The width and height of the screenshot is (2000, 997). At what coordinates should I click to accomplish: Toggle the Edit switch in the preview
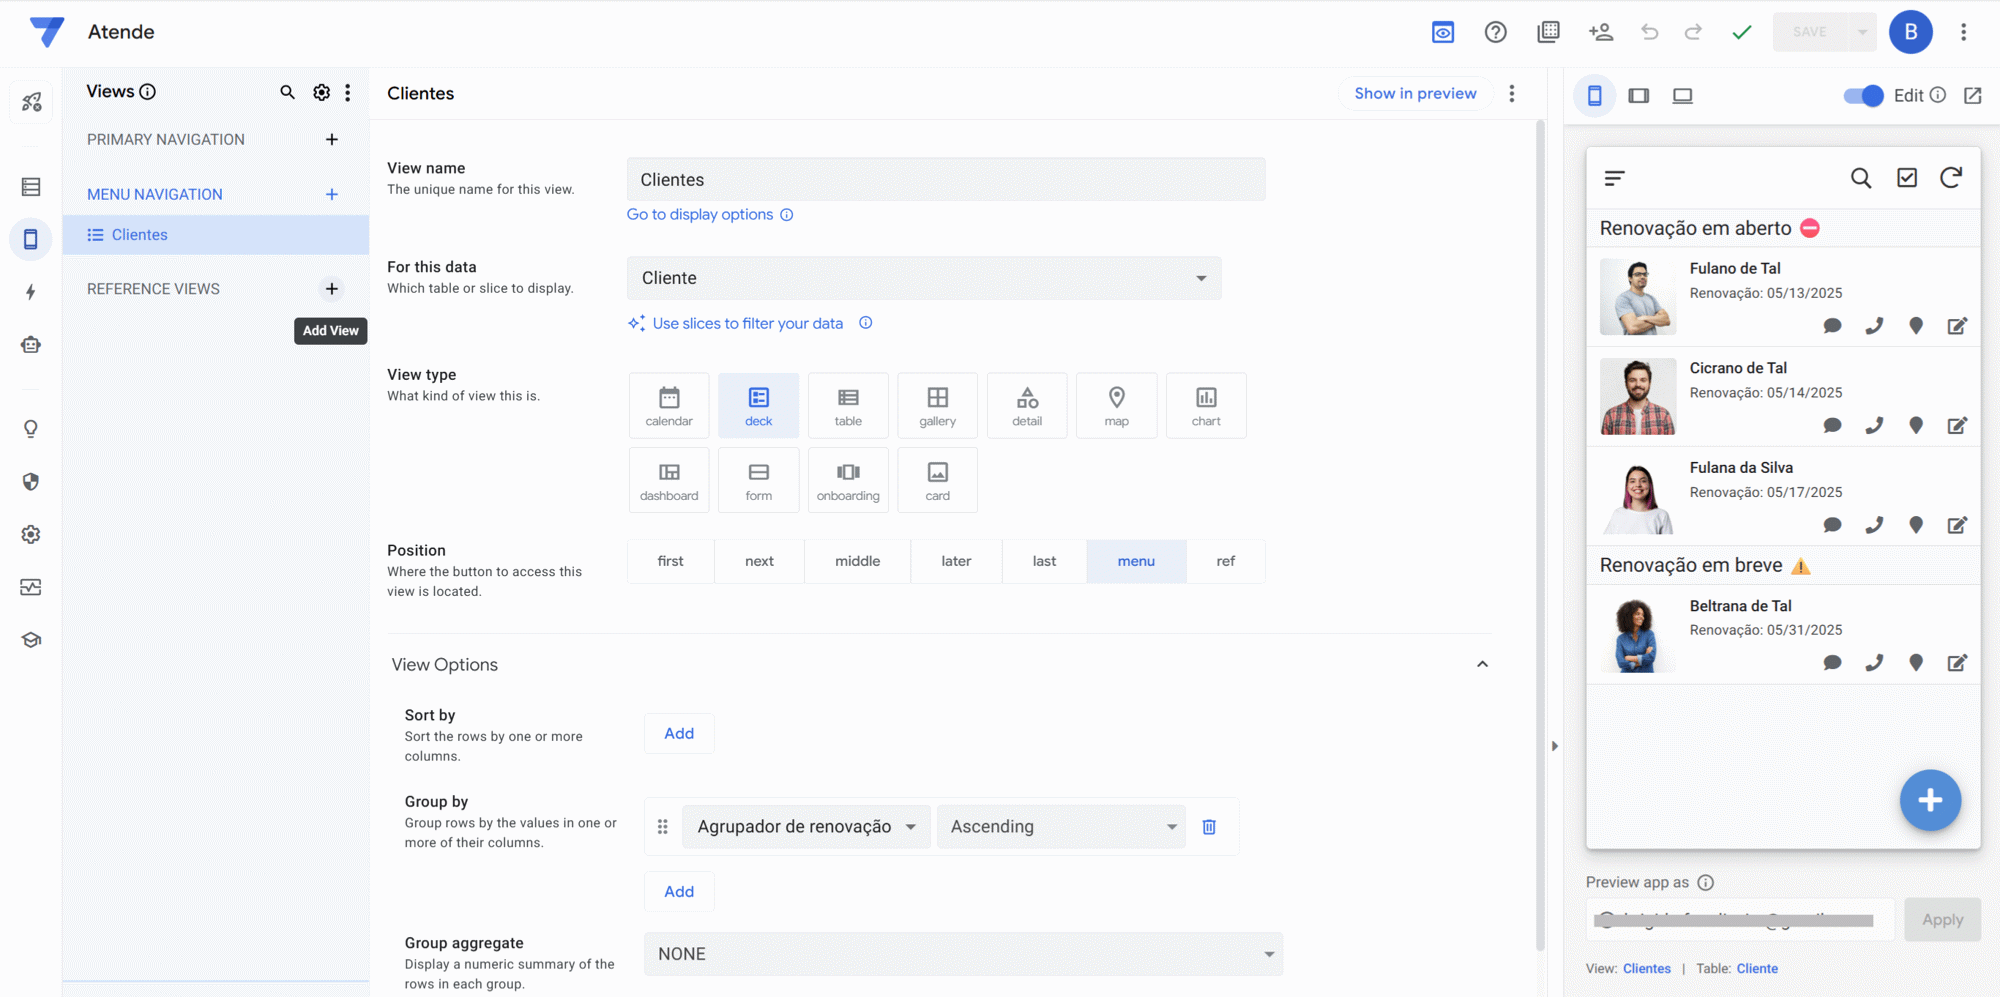point(1863,96)
